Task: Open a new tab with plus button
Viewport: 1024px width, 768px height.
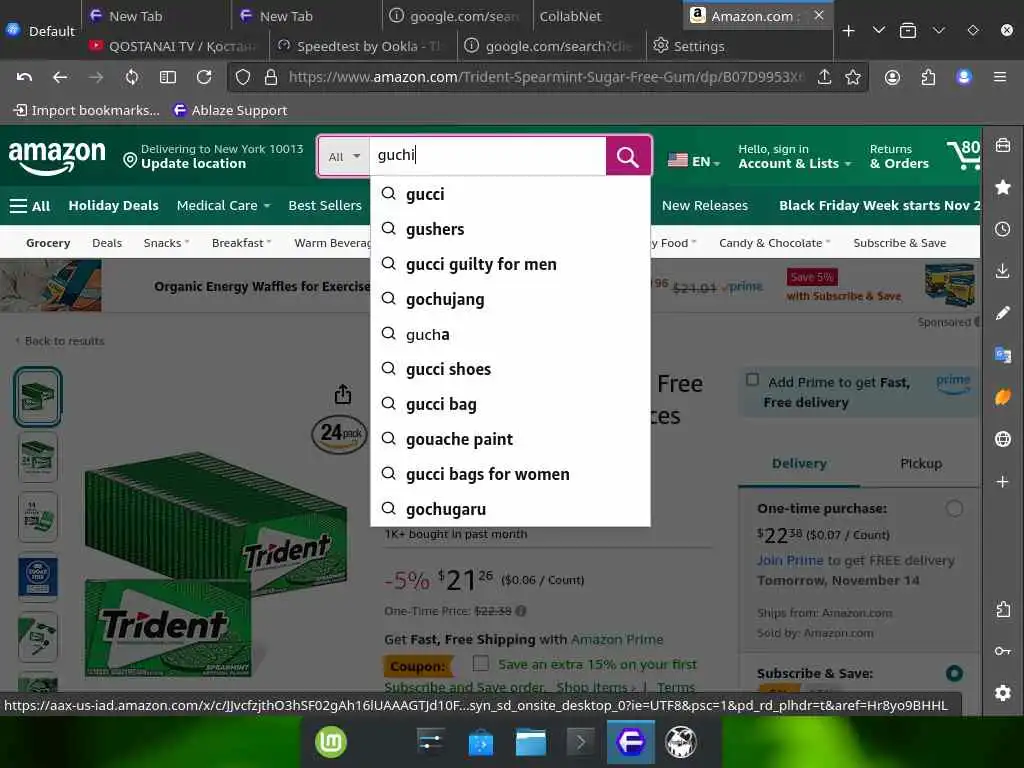Action: click(x=848, y=31)
